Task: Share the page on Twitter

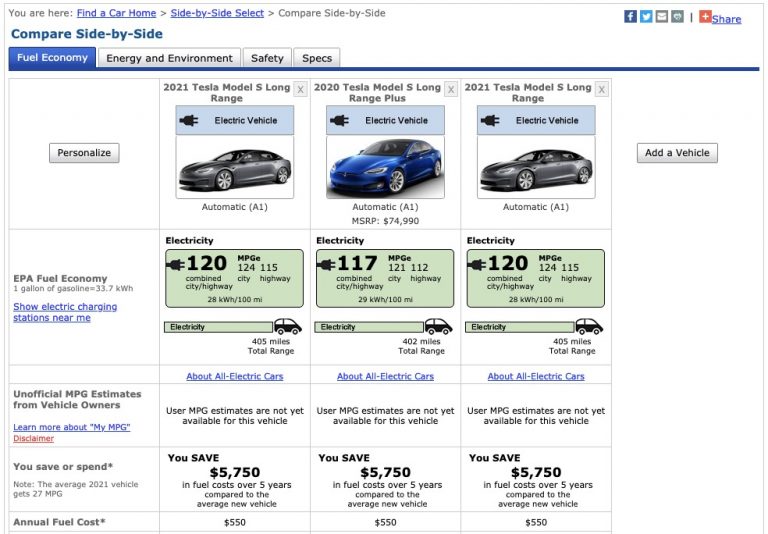Action: click(x=646, y=17)
